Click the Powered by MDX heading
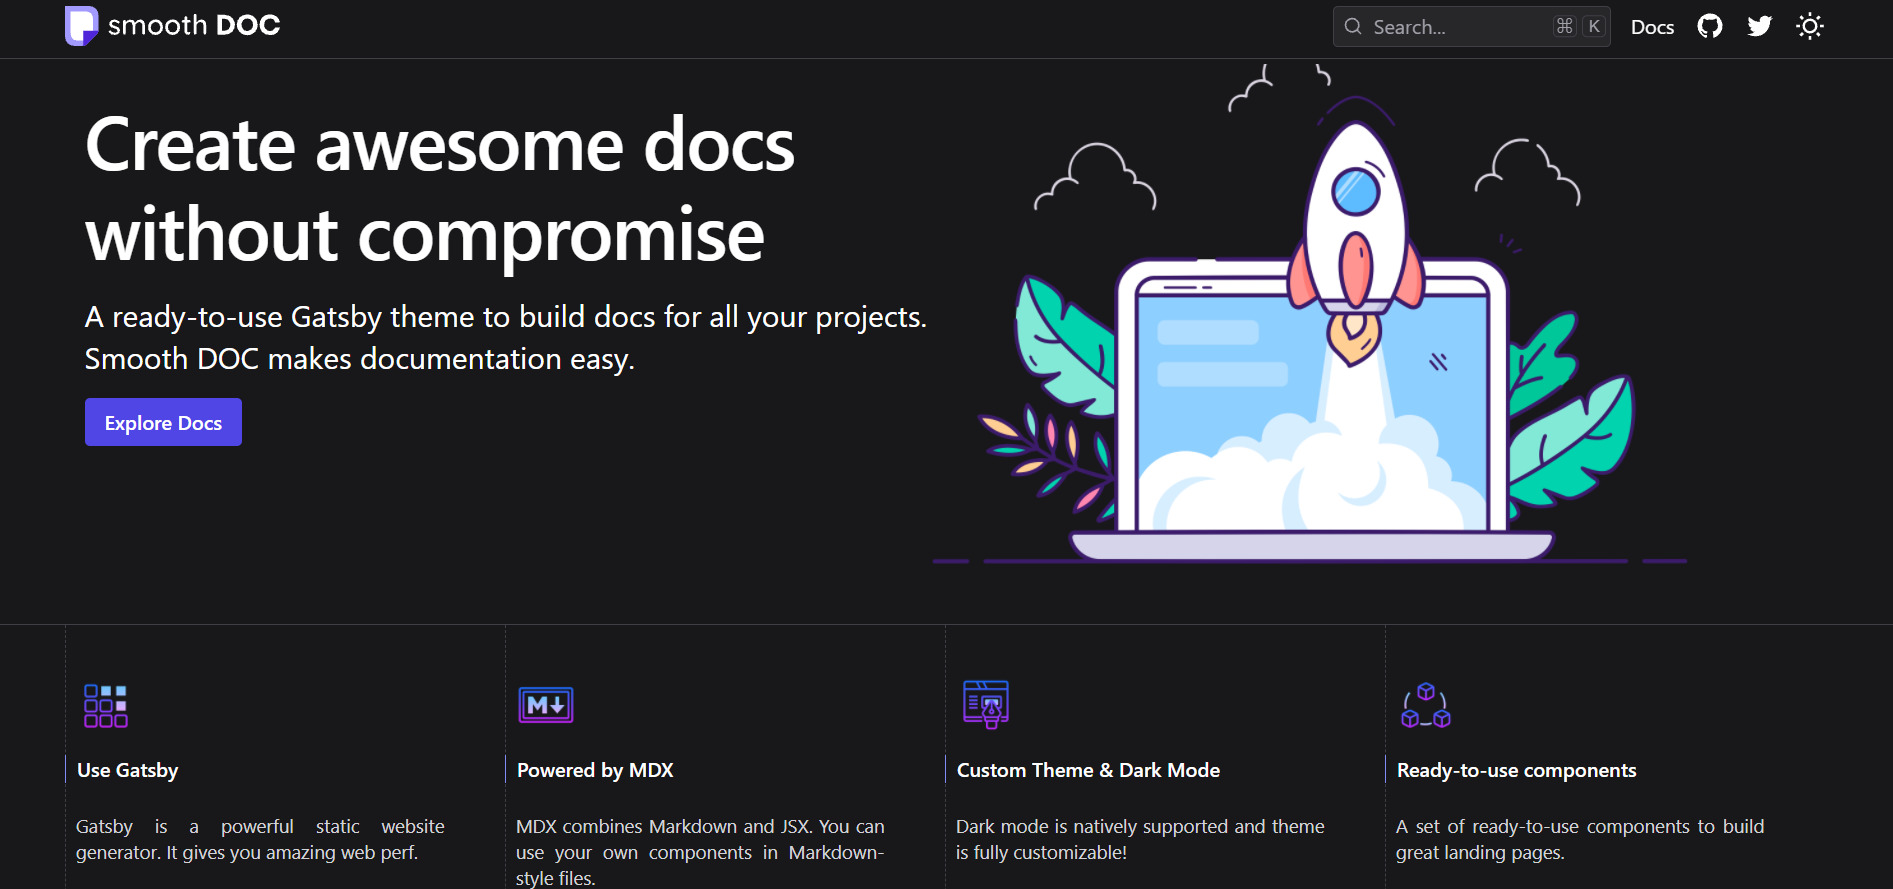 pos(595,770)
